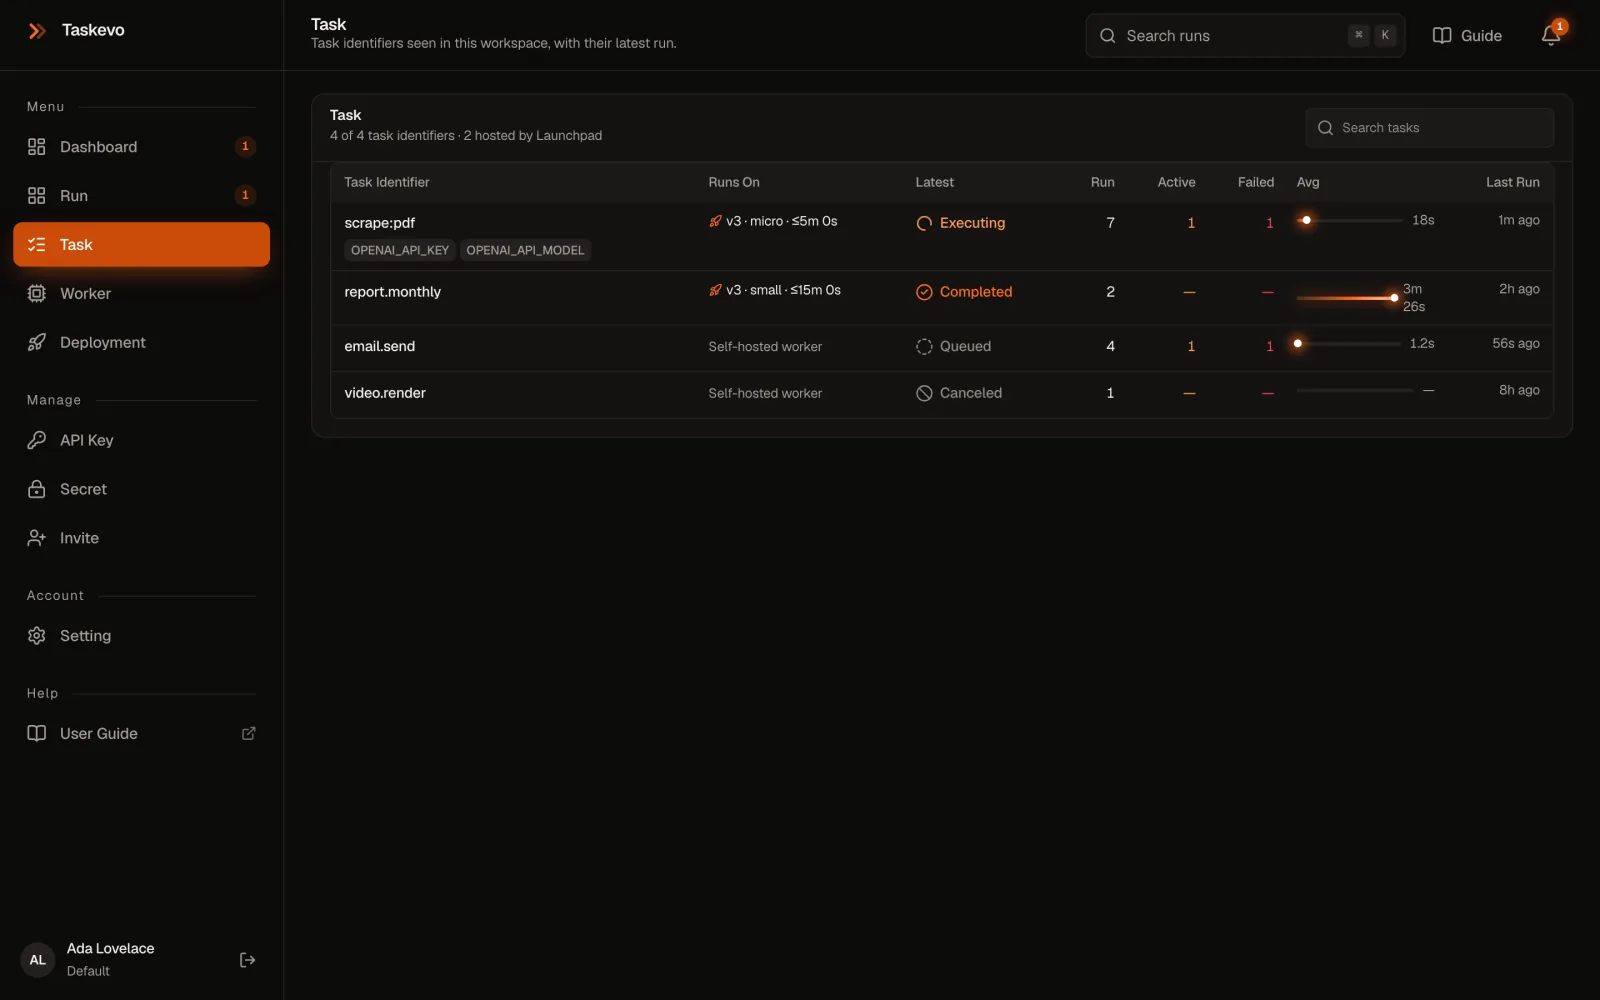
Task: Click the Queued status of email.send
Action: 953,346
